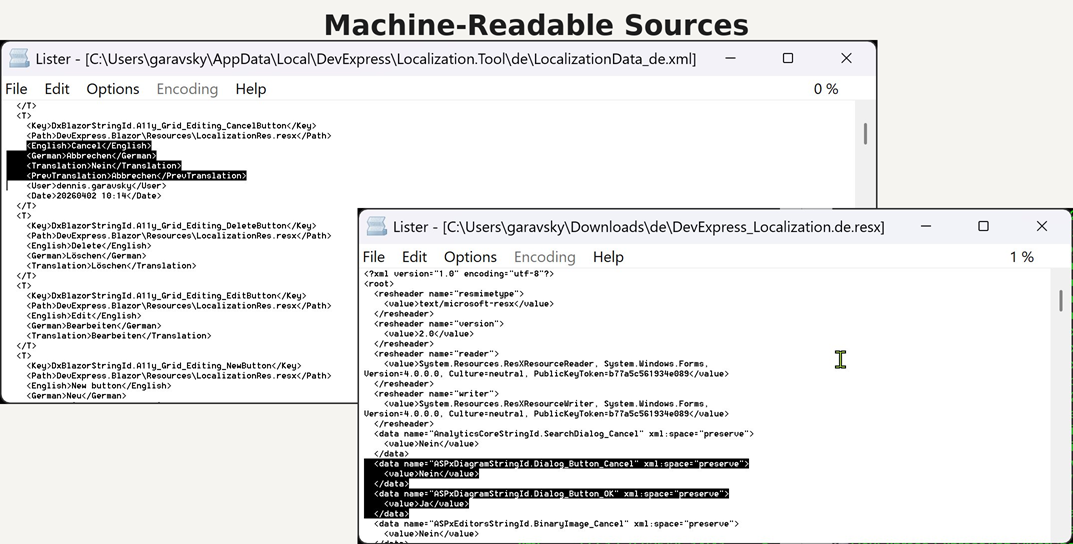
Task: Click line <German>Neu</German>
Action: click(77, 396)
